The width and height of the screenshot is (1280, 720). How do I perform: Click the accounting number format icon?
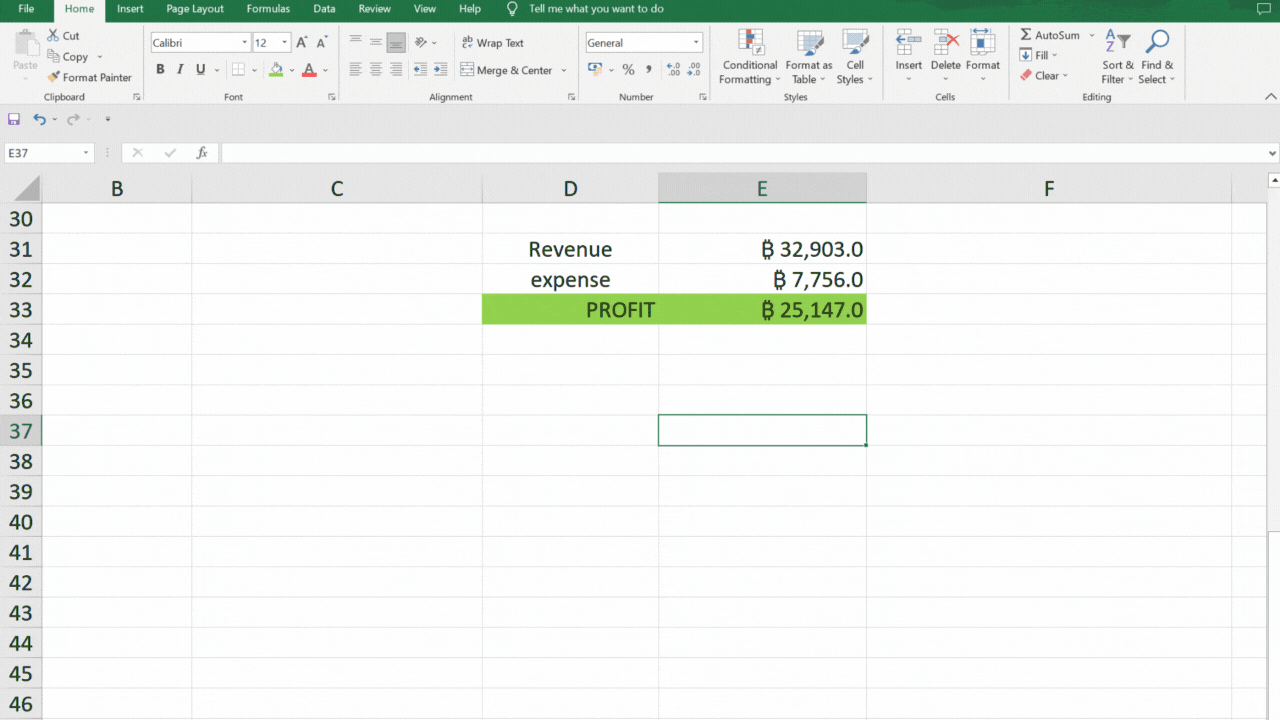pos(596,70)
